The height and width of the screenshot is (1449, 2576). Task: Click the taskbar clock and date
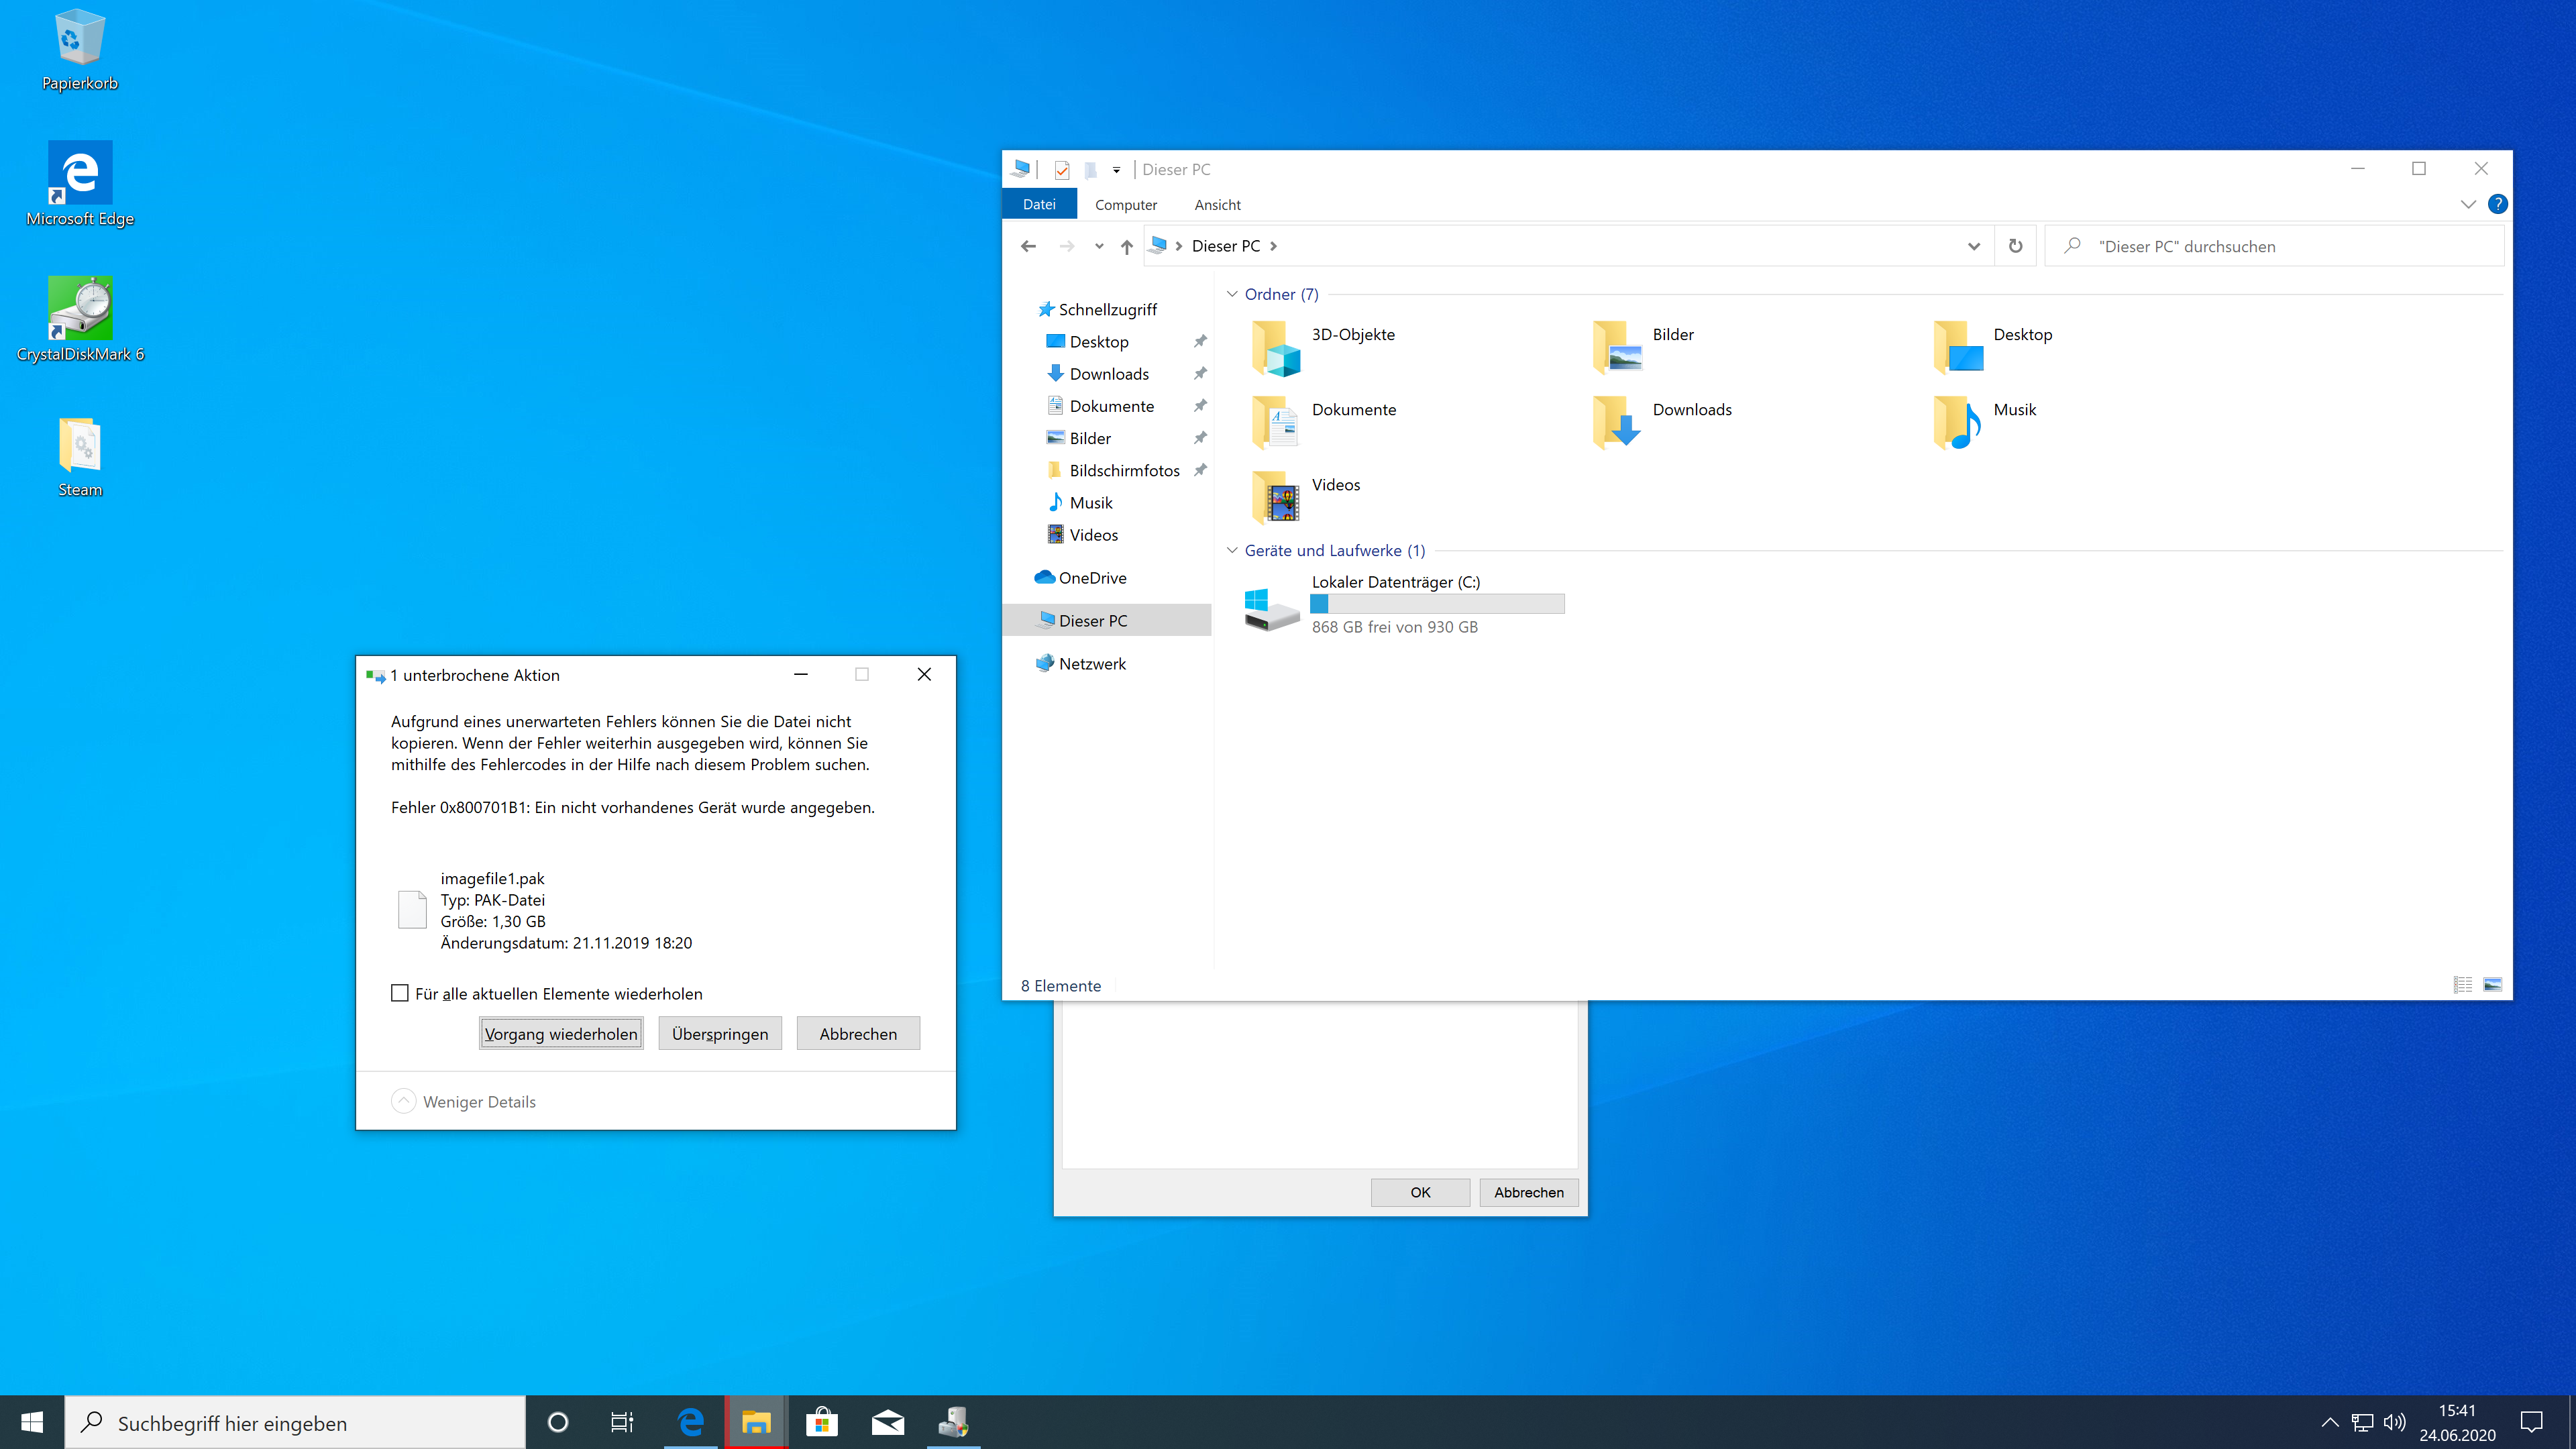(x=2457, y=1422)
